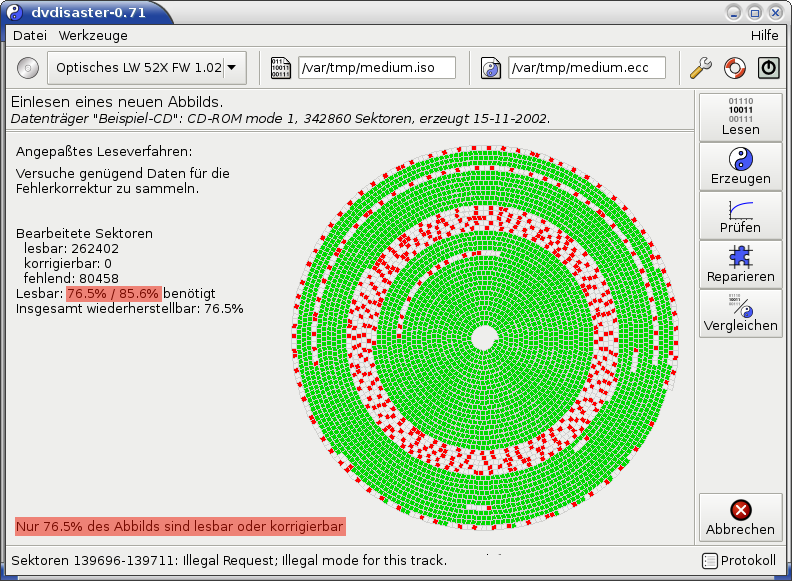This screenshot has height=581, width=792.
Task: Click the 'lesbar: 262402' value
Action: point(71,249)
